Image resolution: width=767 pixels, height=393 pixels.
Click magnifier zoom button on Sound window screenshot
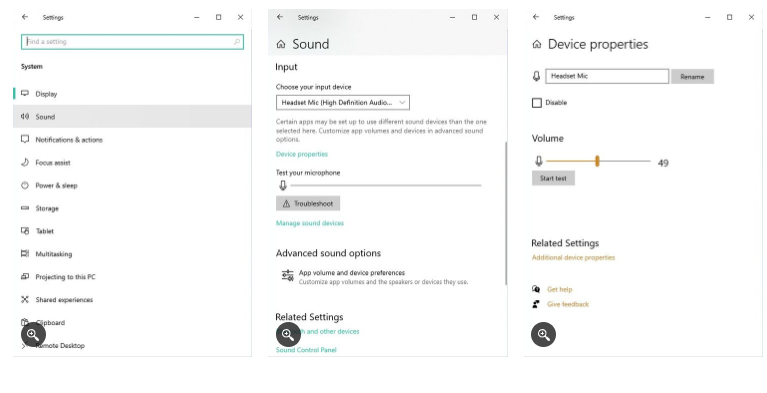click(288, 334)
